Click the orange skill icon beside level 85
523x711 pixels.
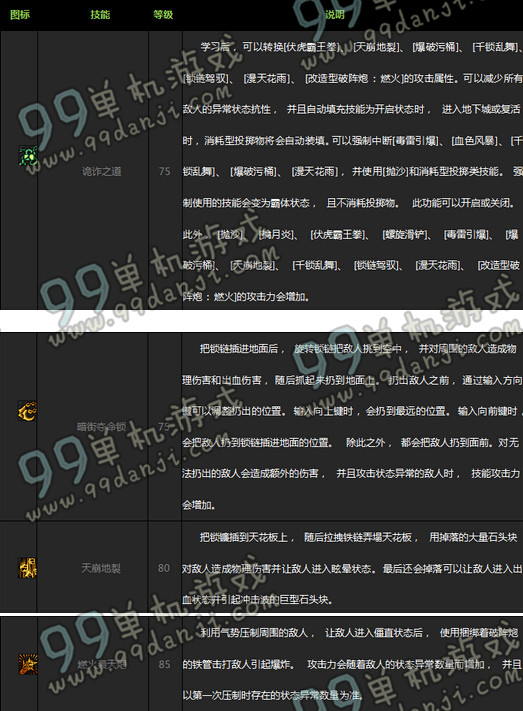pyautogui.click(x=27, y=664)
